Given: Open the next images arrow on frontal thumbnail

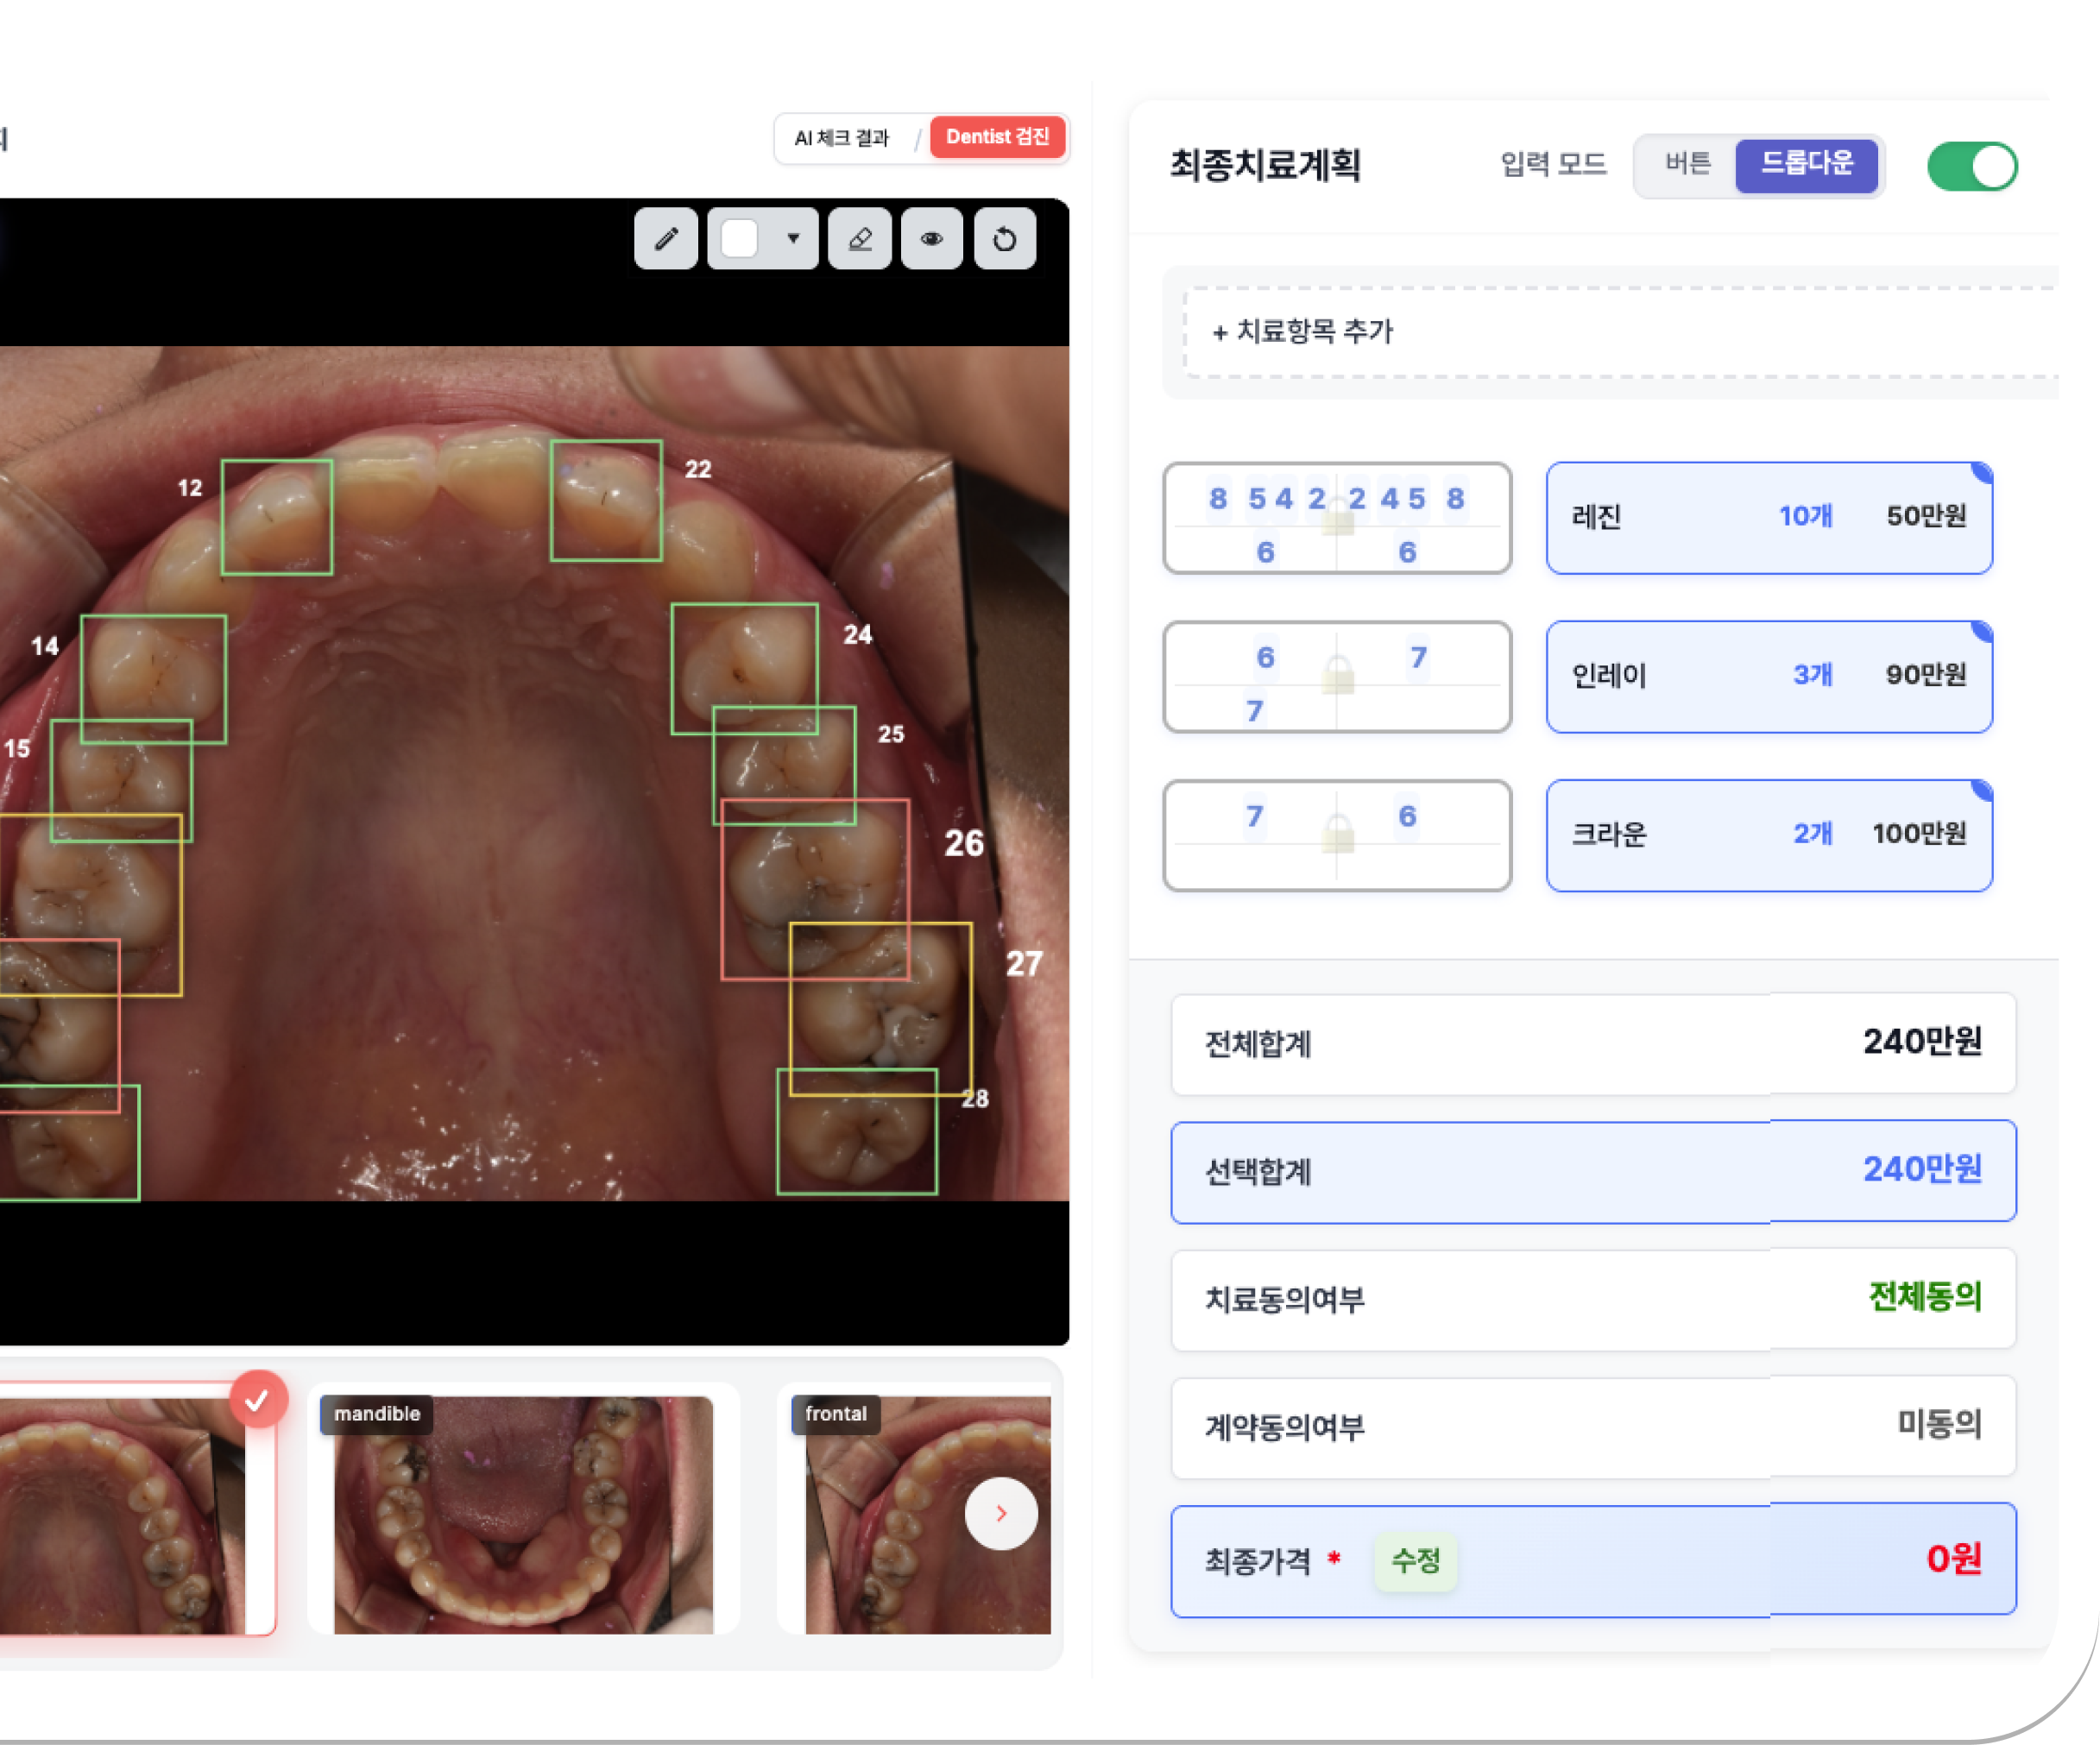Looking at the screenshot, I should coord(1000,1513).
